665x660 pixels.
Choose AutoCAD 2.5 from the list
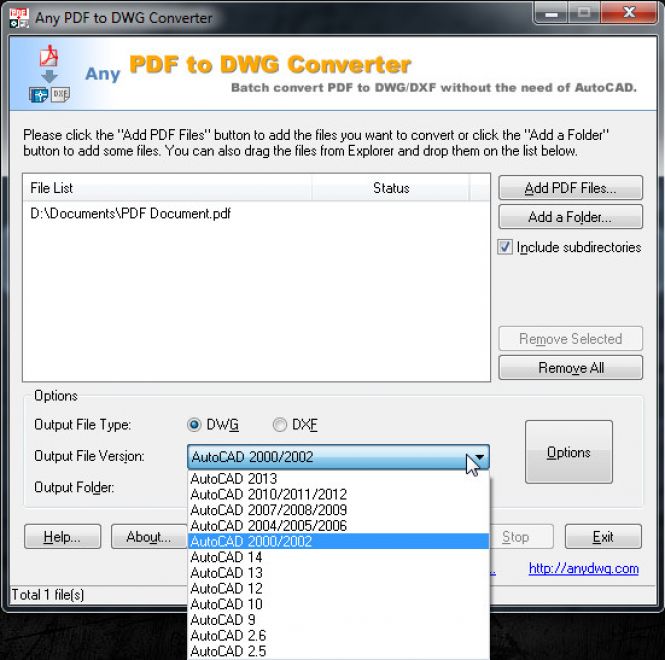coord(338,651)
